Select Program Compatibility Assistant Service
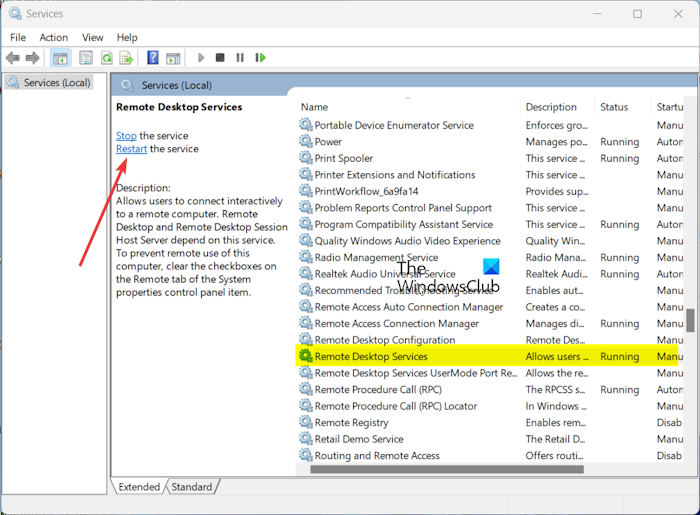This screenshot has width=700, height=515. pyautogui.click(x=404, y=224)
